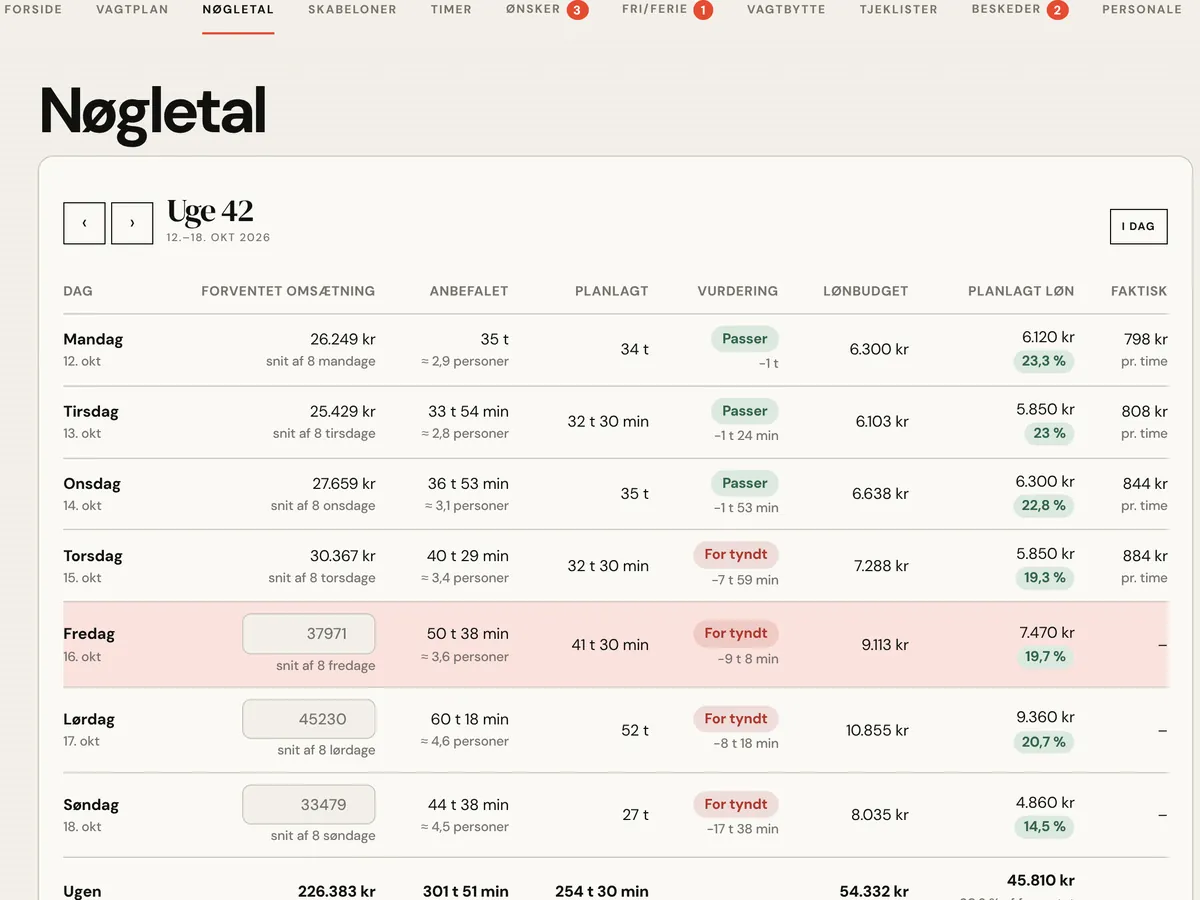
Task: Open the Vagtplan tab
Action: click(132, 9)
